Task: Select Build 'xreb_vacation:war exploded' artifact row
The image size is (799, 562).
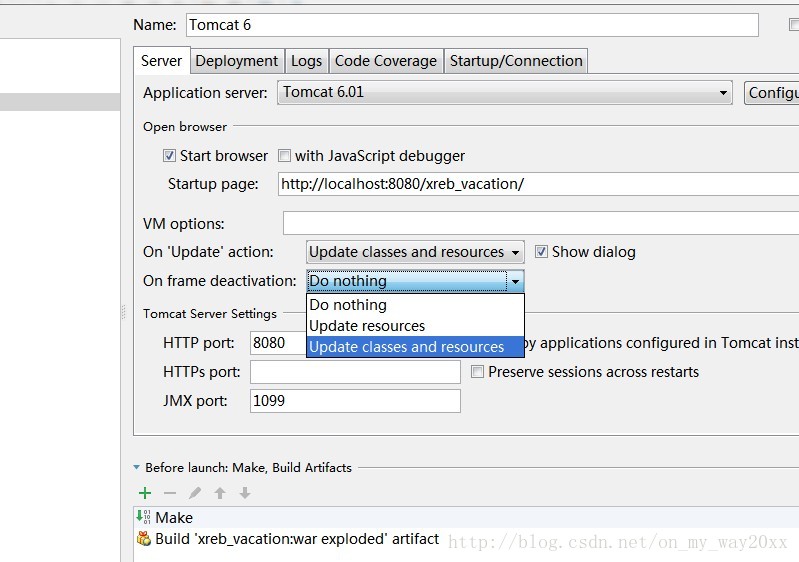Action: click(x=466, y=539)
